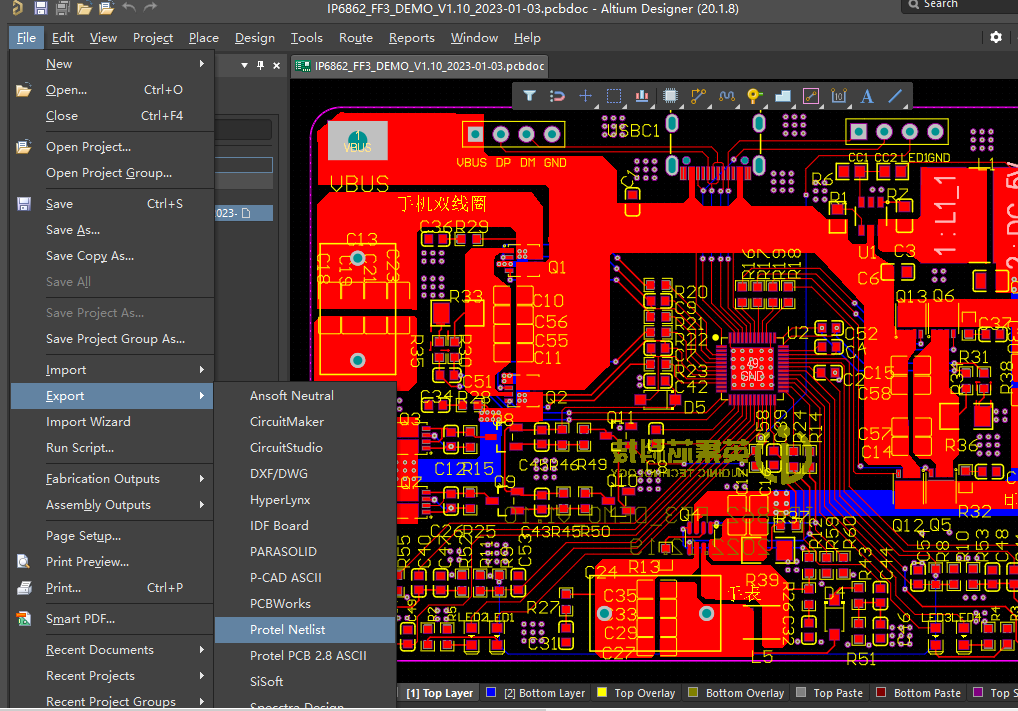This screenshot has height=711, width=1018.
Task: Select IDF Board export option
Action: [305, 525]
